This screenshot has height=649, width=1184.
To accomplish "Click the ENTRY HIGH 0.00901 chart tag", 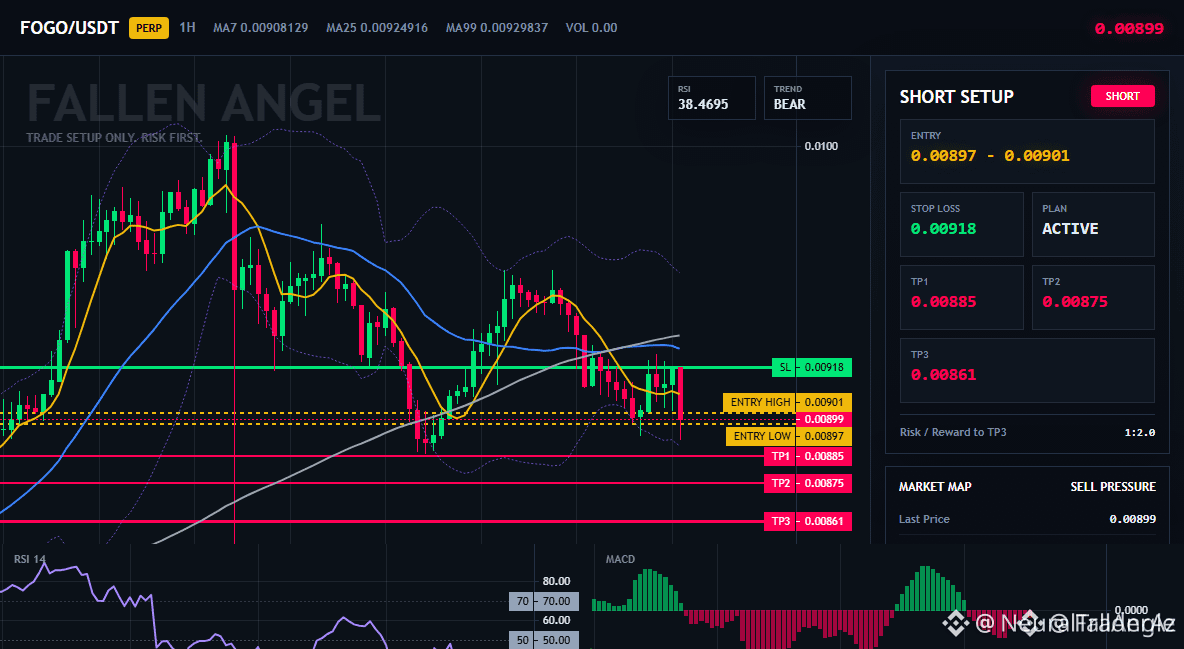I will pos(787,402).
